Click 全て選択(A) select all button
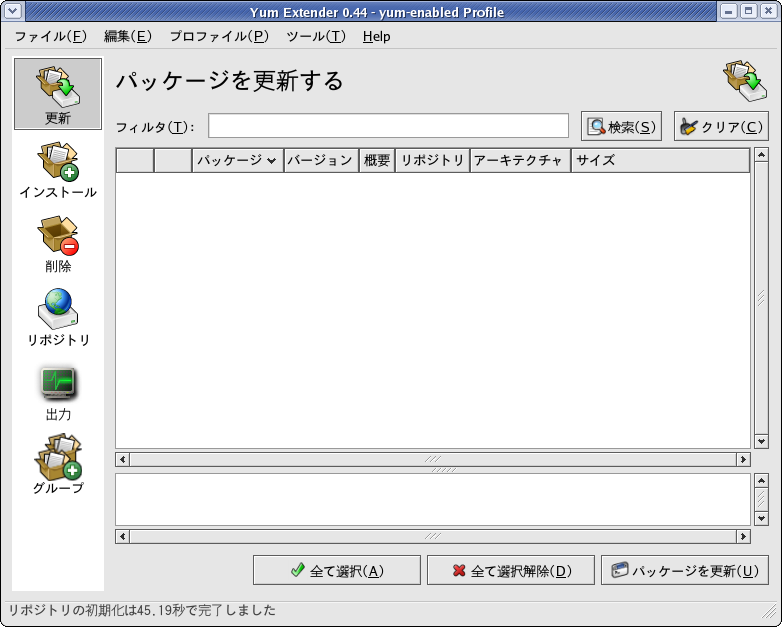 [x=337, y=570]
